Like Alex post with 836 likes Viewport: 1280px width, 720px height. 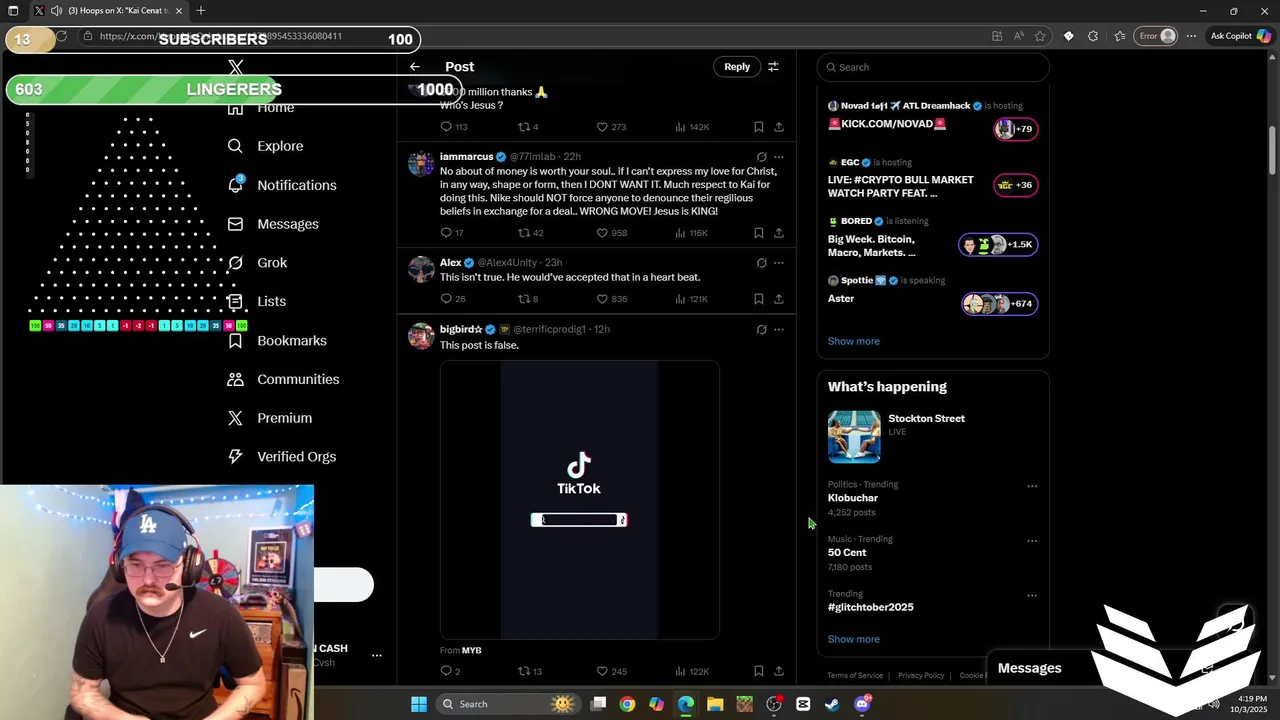pyautogui.click(x=611, y=299)
